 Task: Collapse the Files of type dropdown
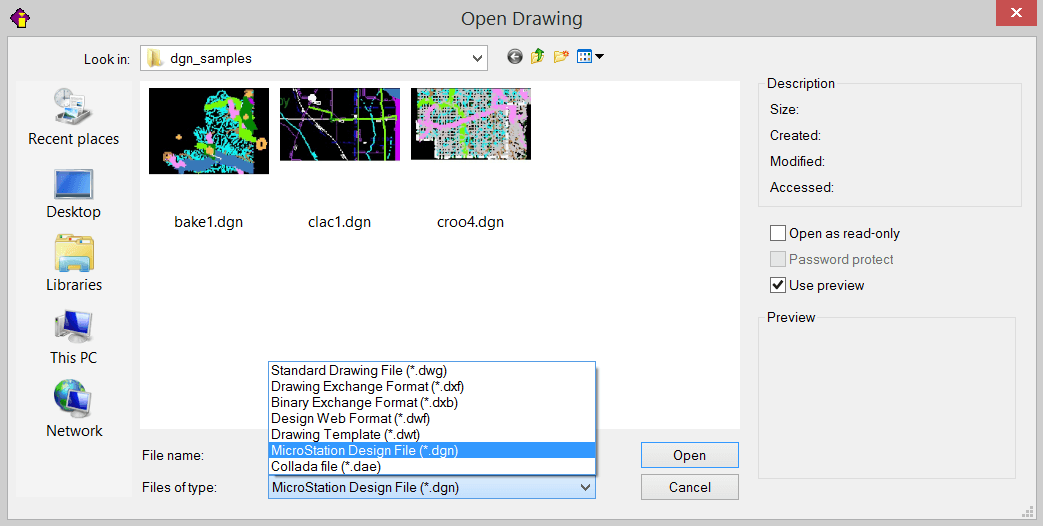tap(585, 487)
